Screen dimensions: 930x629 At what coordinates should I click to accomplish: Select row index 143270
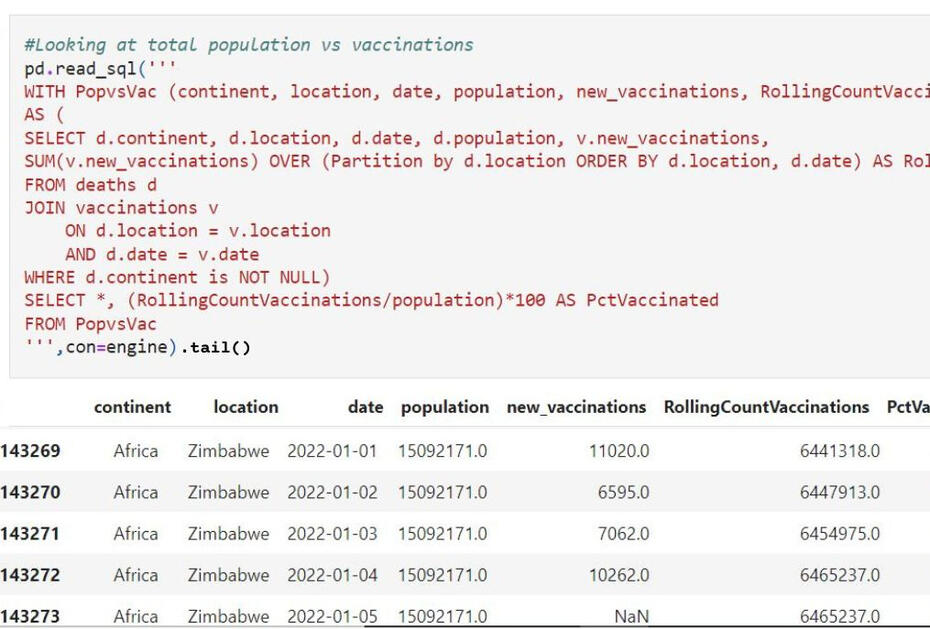pyautogui.click(x=30, y=492)
